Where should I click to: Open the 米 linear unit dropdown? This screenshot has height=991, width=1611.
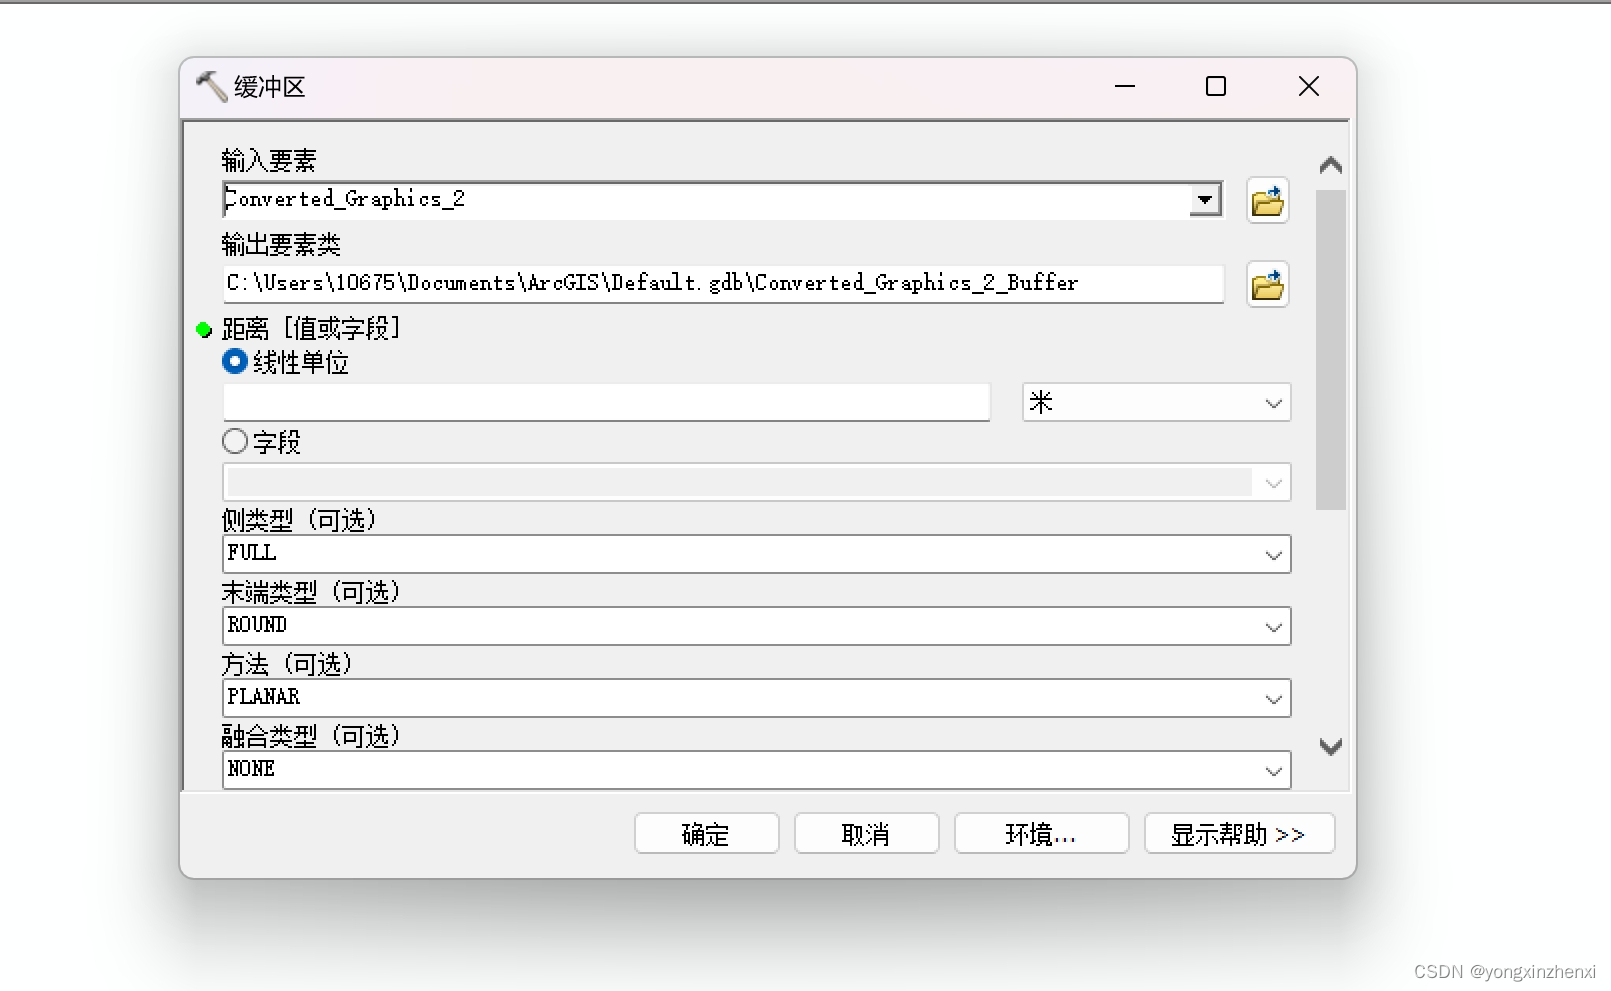1156,403
